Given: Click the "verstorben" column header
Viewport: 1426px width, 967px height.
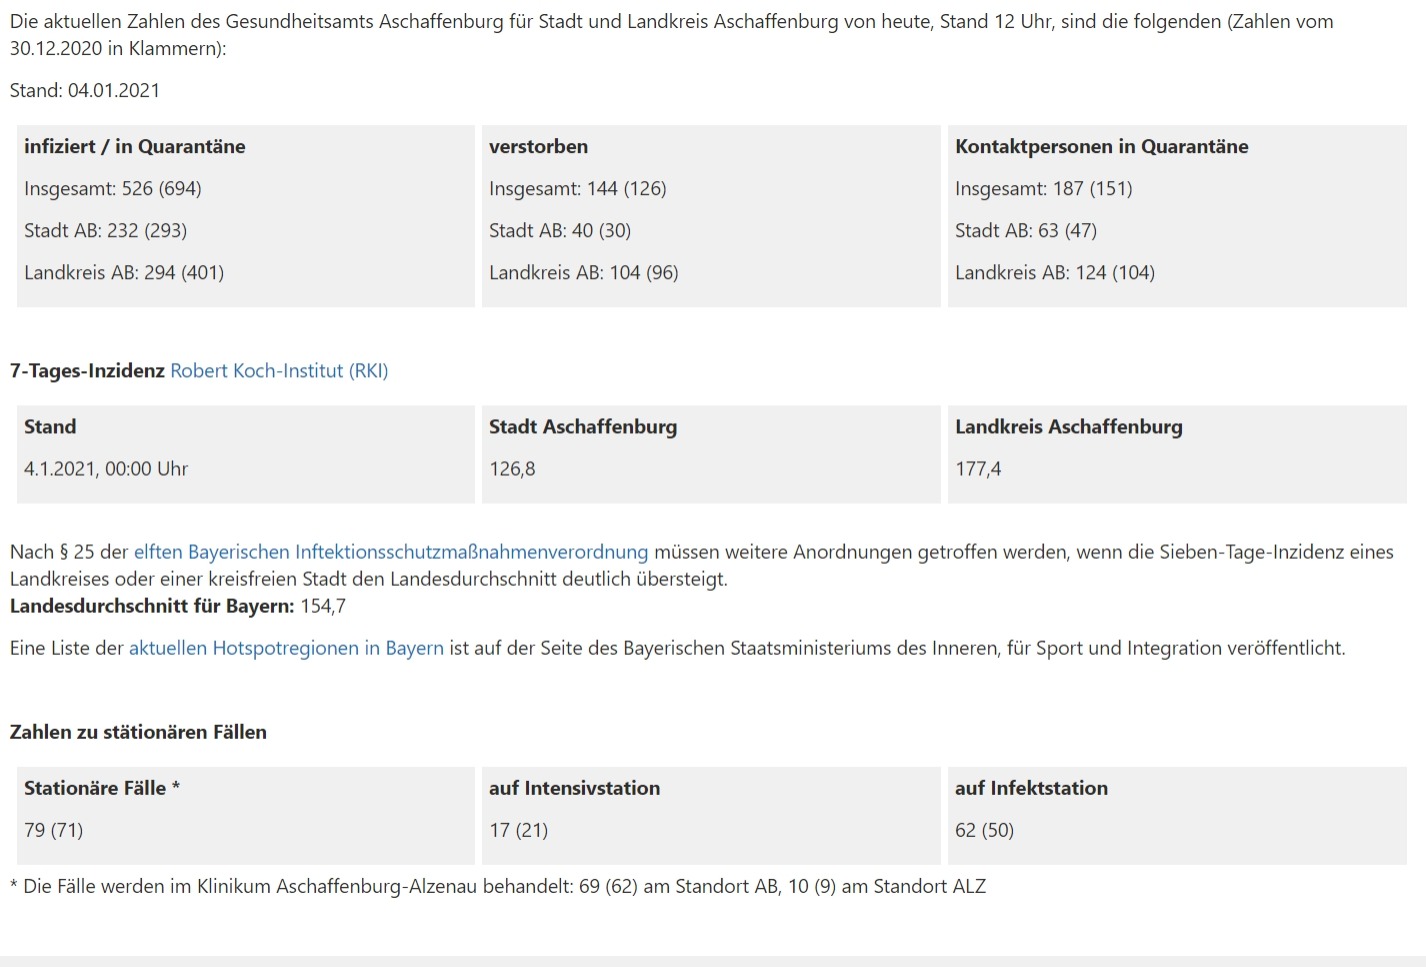Looking at the screenshot, I should click(x=538, y=147).
